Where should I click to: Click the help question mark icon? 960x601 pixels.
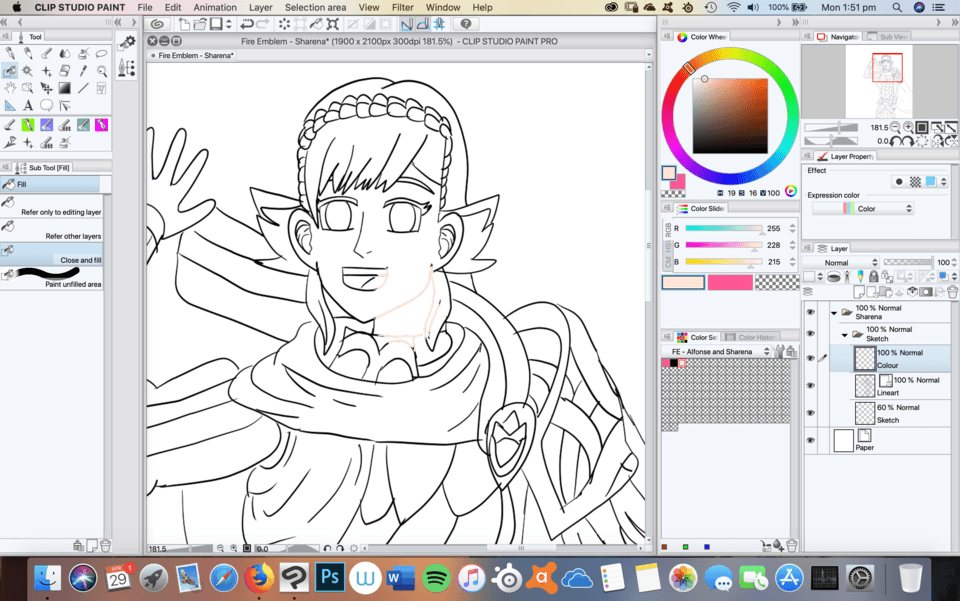466,24
